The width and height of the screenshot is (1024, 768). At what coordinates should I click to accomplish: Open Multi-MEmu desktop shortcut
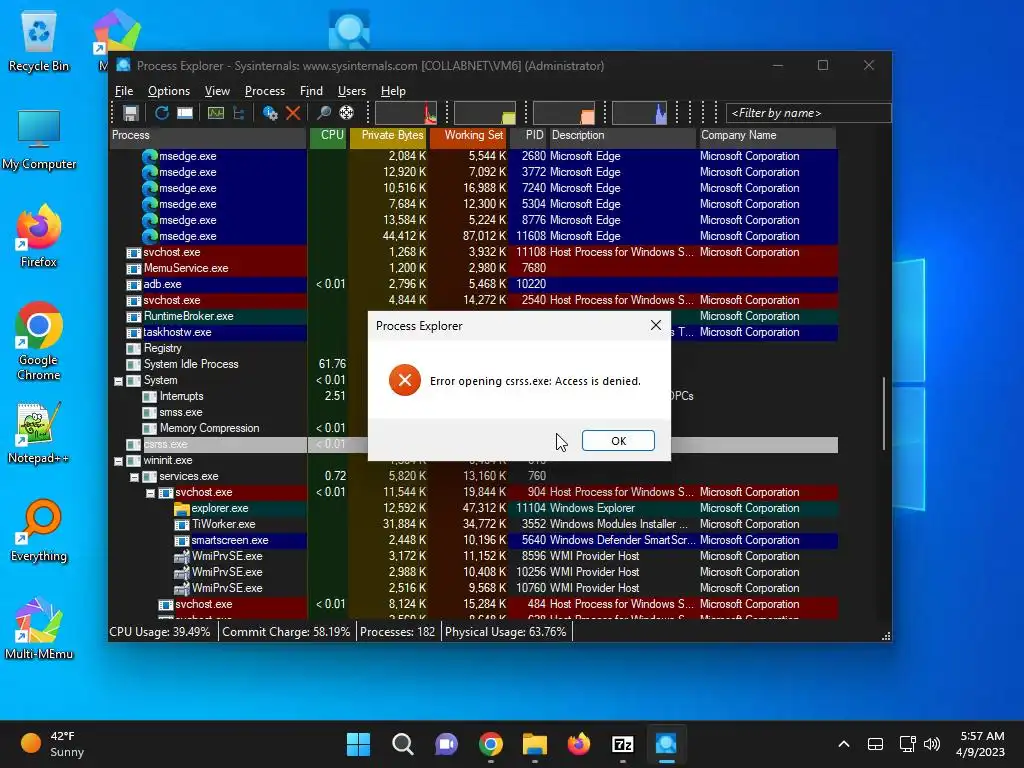point(39,629)
